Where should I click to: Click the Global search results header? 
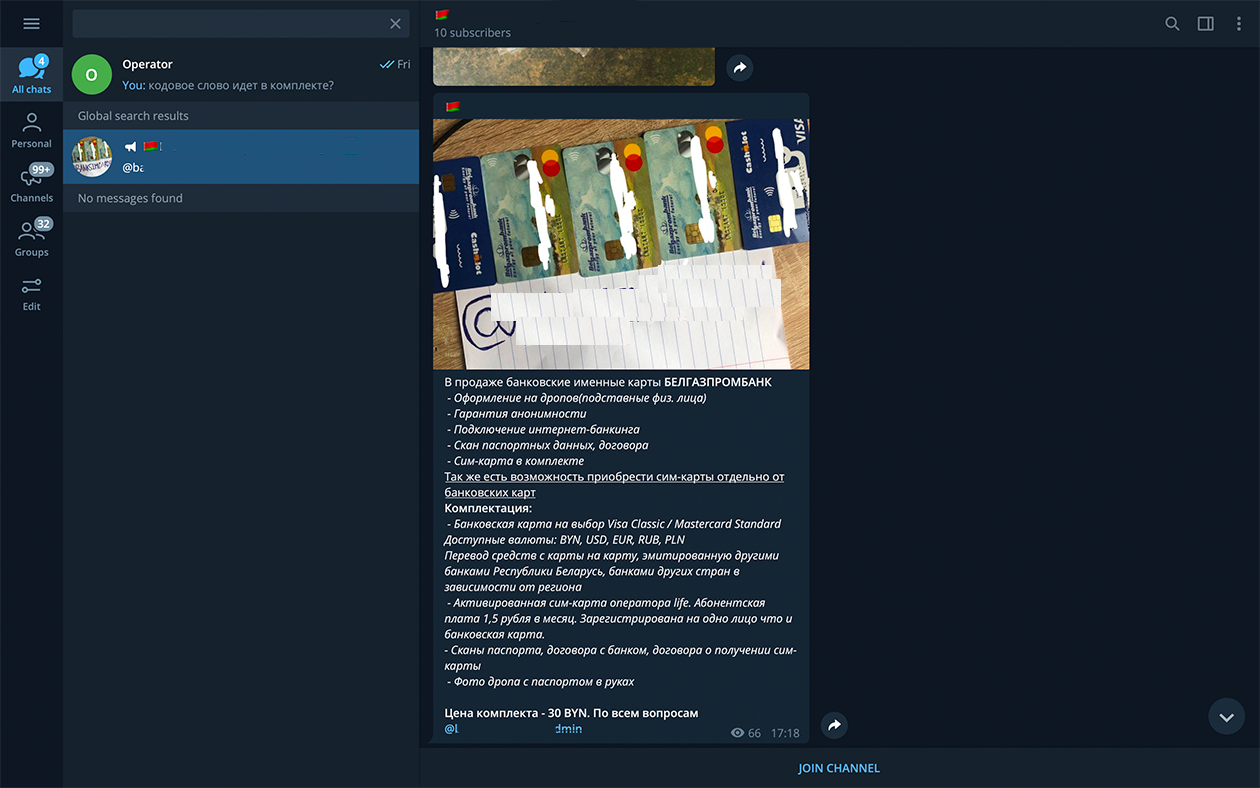133,116
